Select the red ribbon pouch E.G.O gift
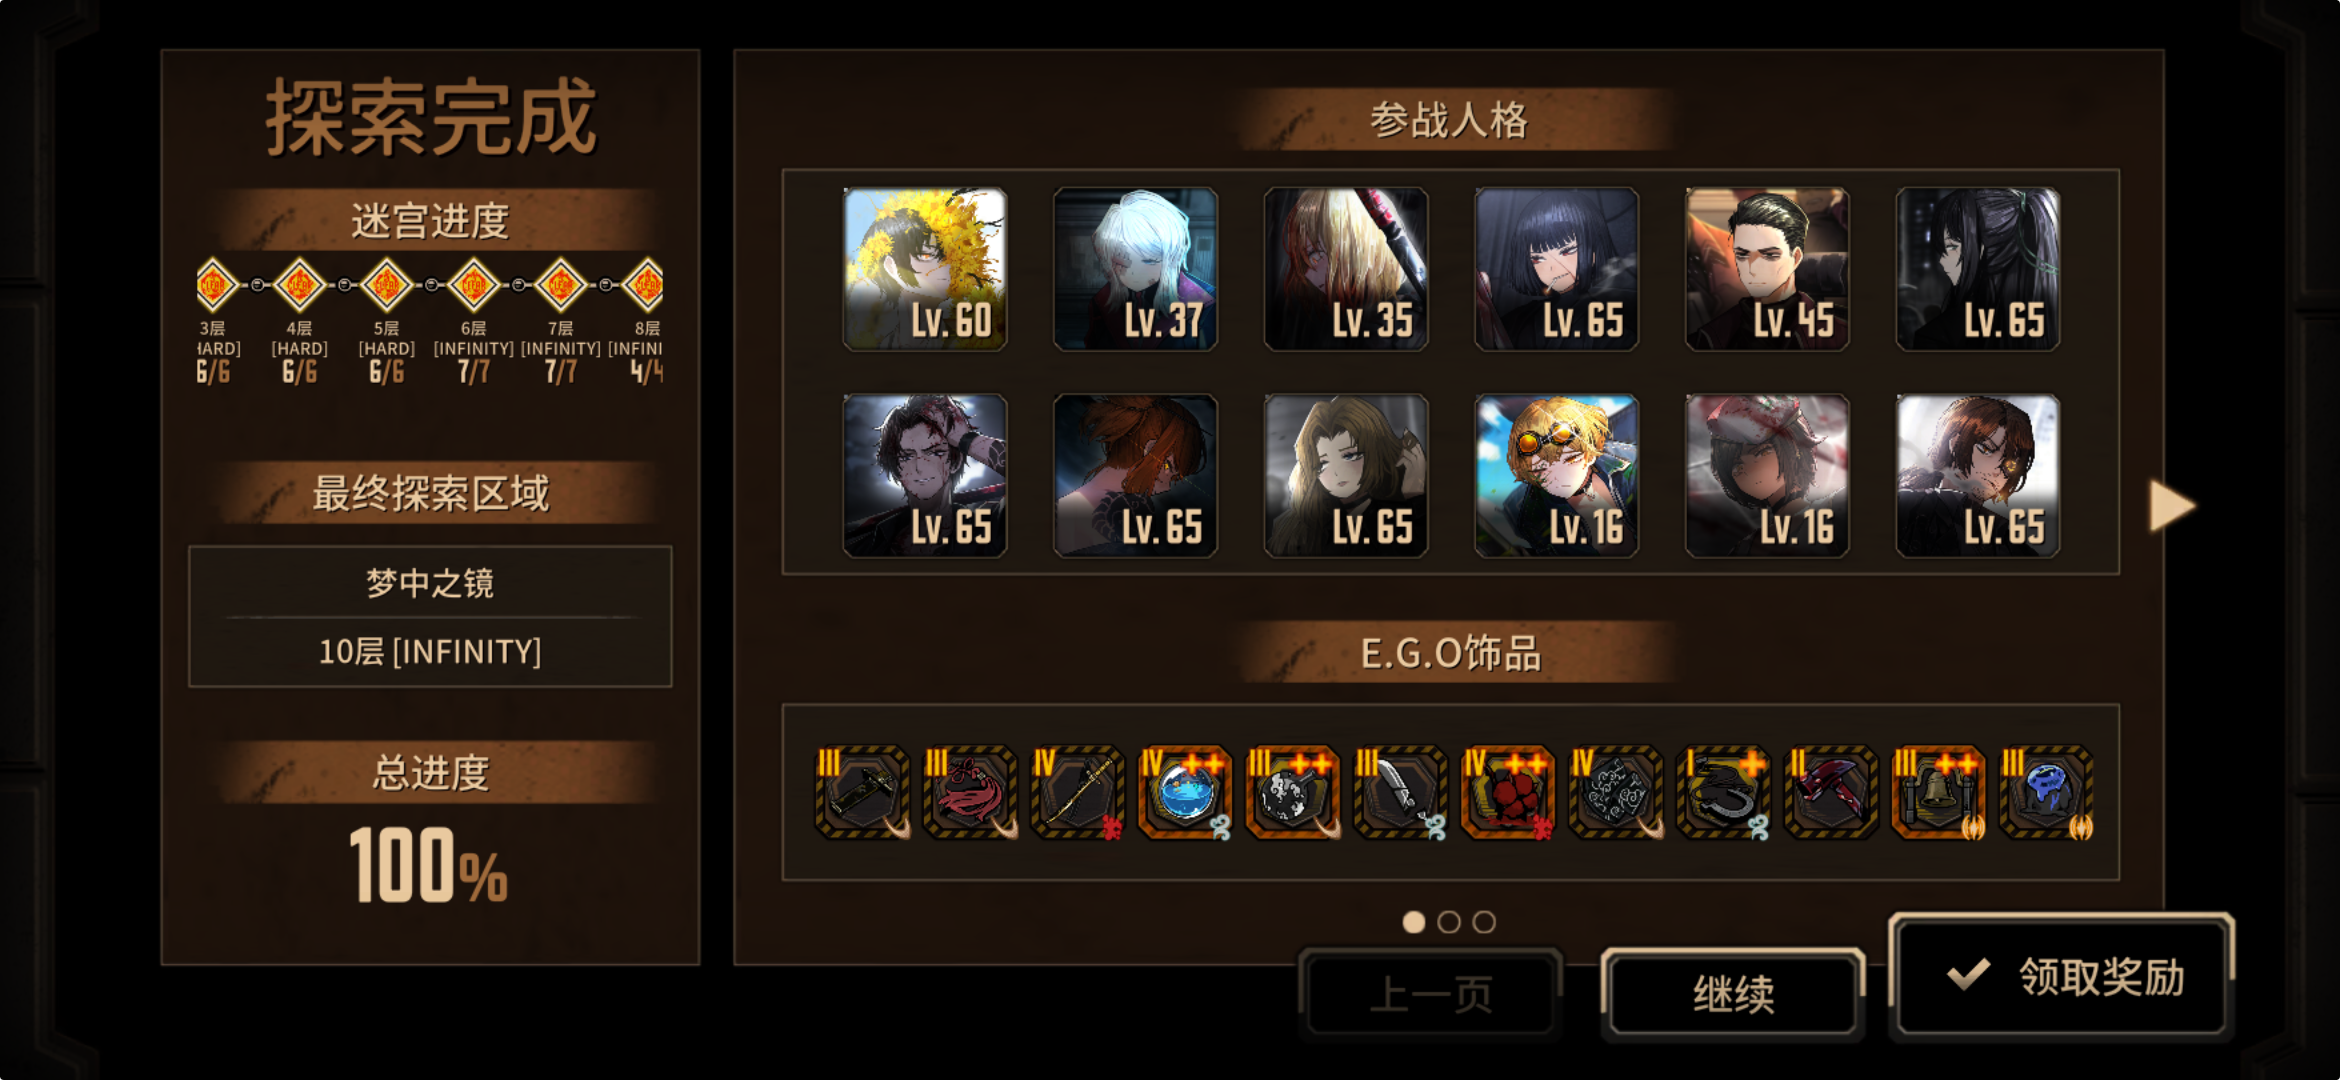This screenshot has width=2340, height=1080. tap(970, 792)
